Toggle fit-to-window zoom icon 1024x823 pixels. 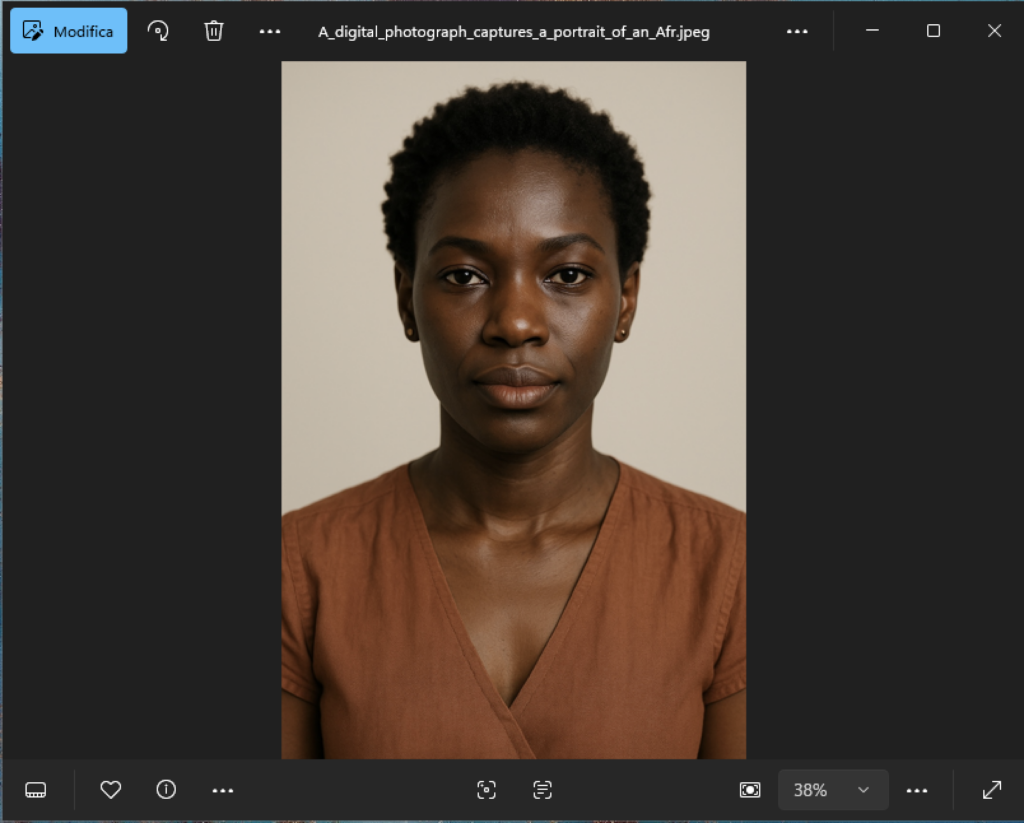pos(750,790)
